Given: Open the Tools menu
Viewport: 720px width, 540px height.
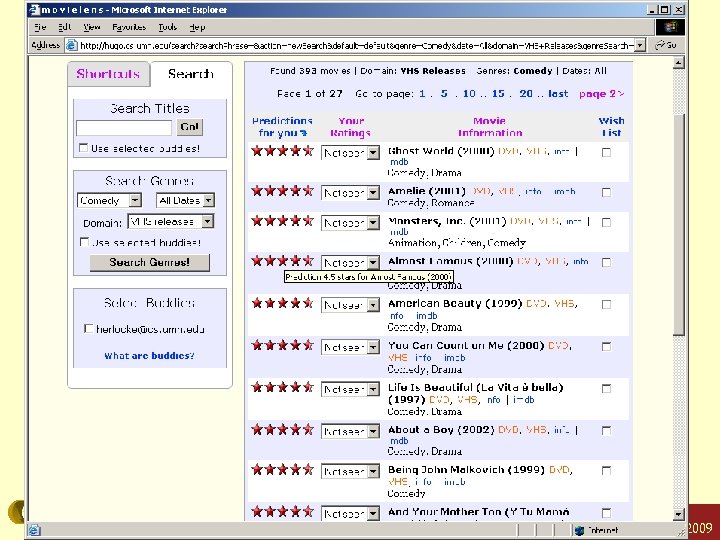Looking at the screenshot, I should [x=168, y=27].
